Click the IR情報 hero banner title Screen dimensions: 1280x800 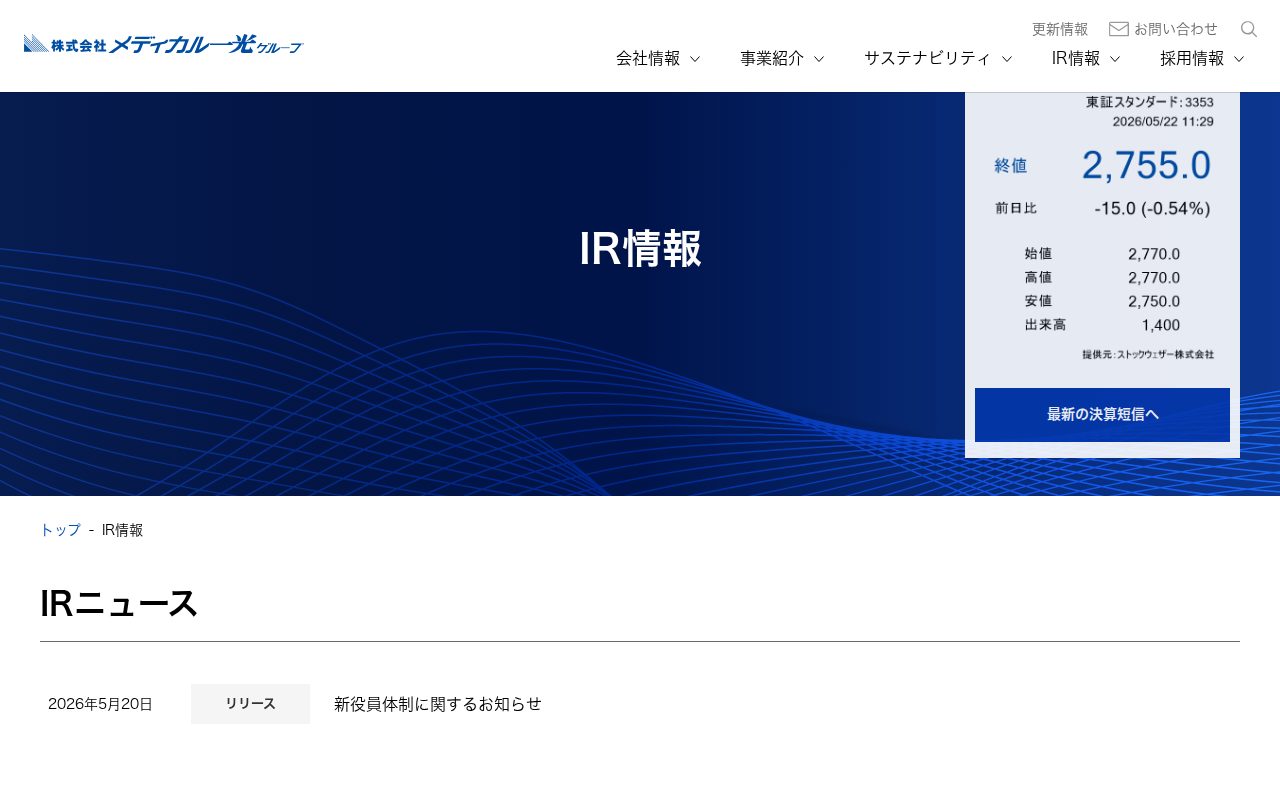640,249
